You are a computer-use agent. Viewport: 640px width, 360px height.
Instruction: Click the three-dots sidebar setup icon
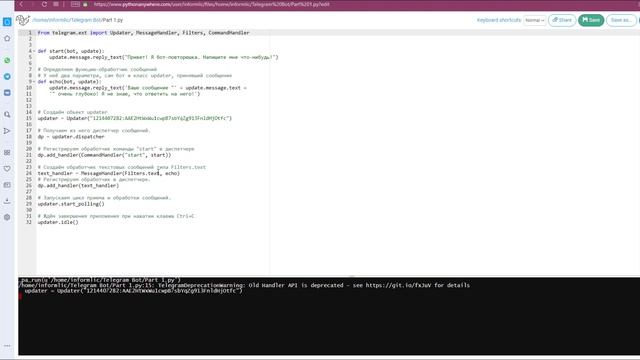pos(7,345)
